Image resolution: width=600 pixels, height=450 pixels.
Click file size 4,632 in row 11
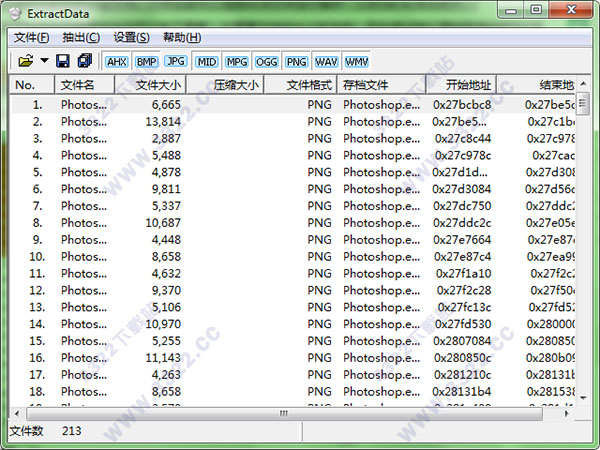pos(166,273)
